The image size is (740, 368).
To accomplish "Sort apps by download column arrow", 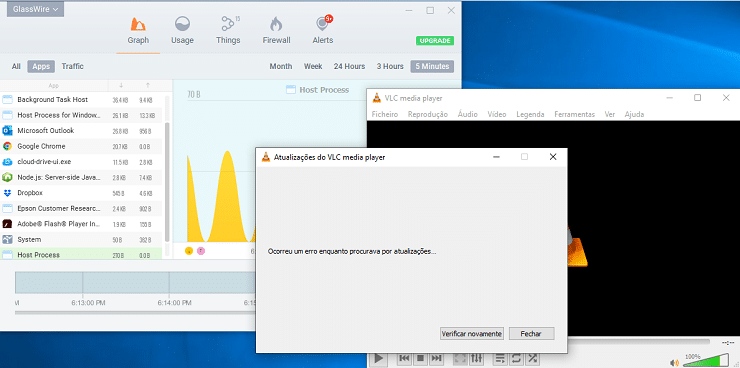I will [x=121, y=85].
